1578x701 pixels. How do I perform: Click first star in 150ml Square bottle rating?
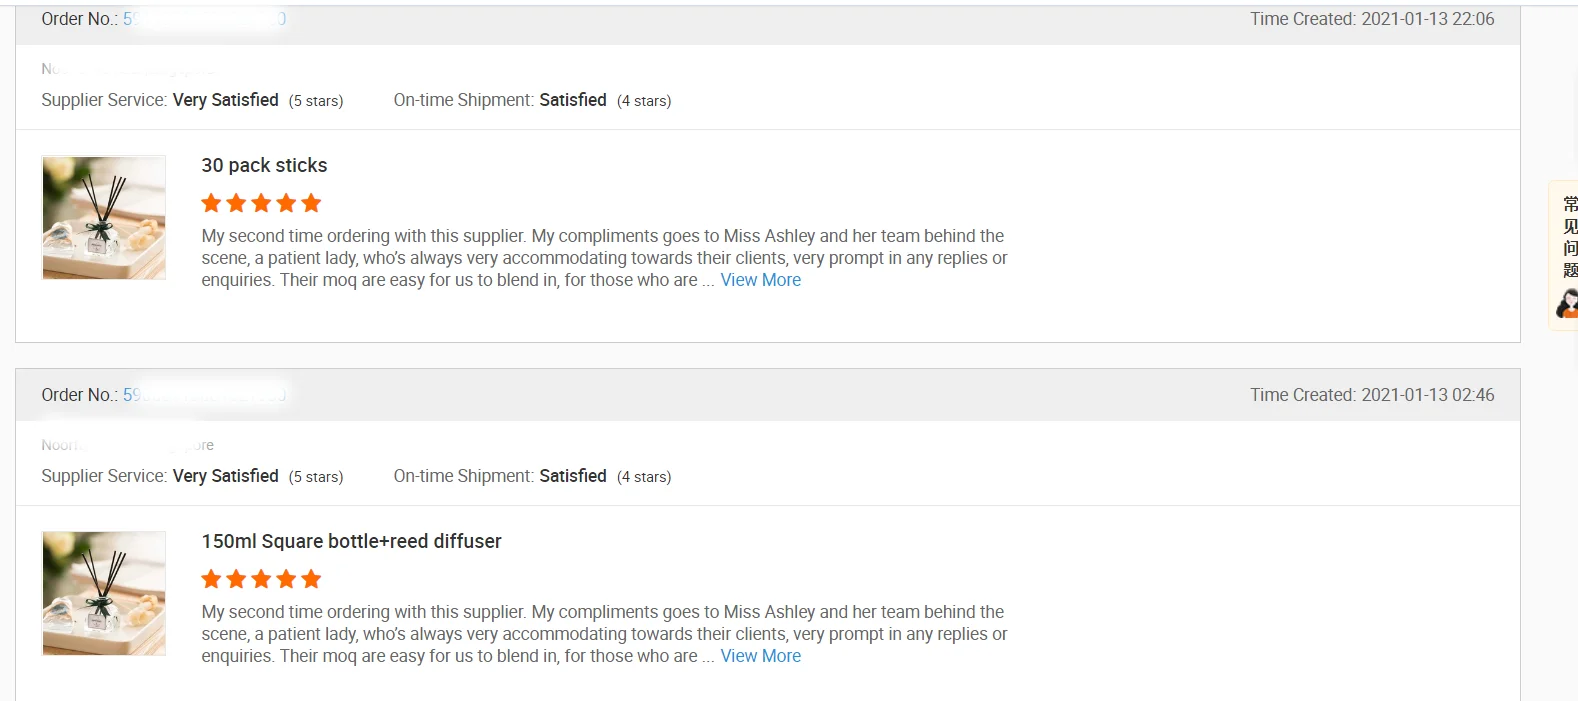[211, 579]
